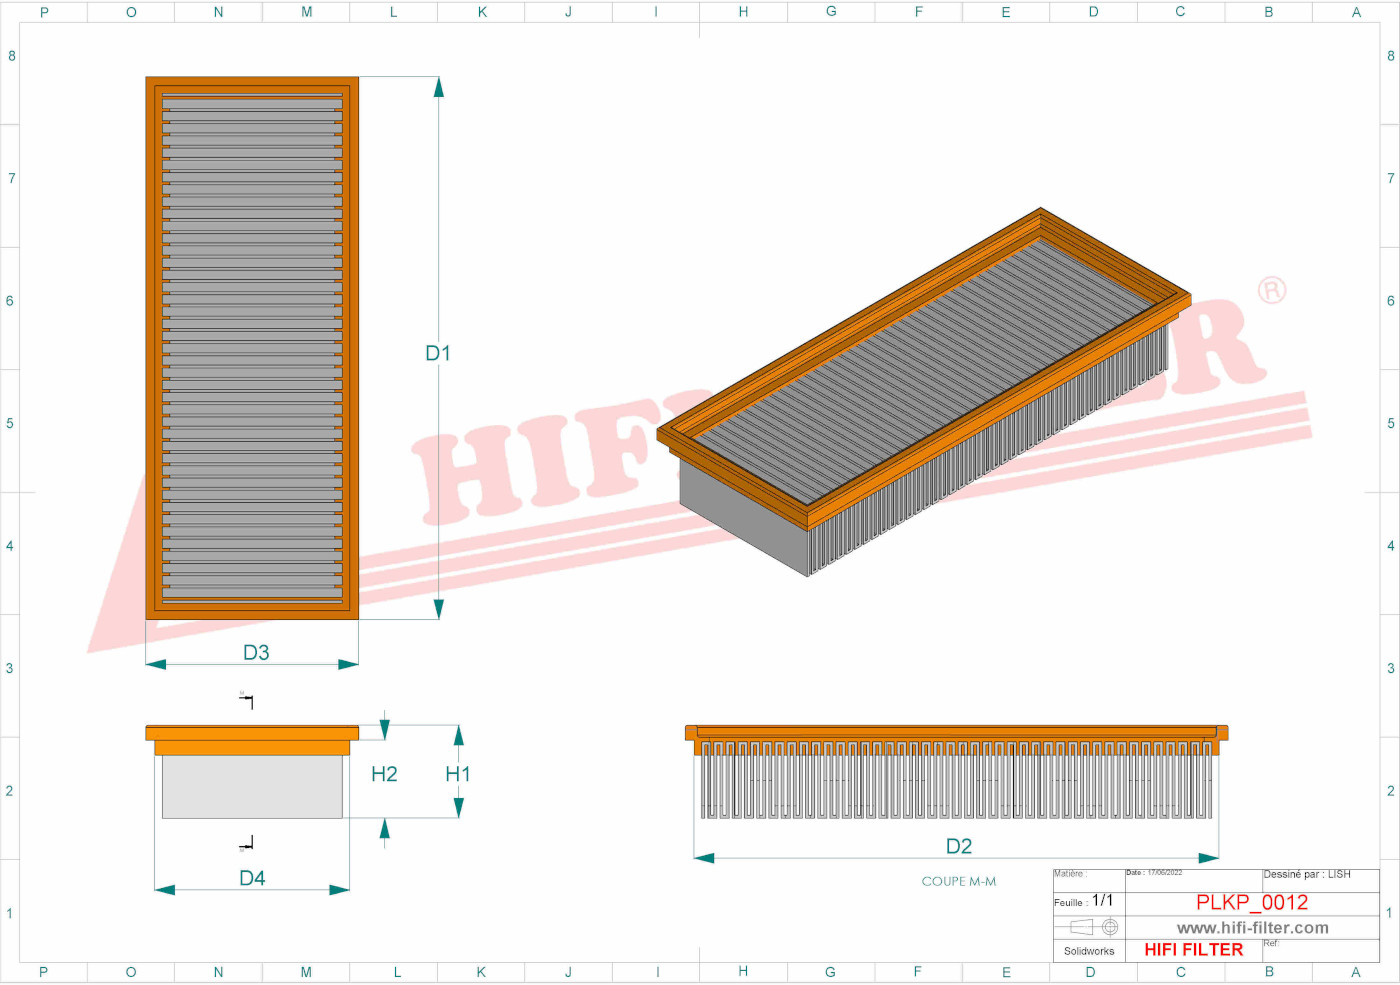Click the H2 dimension label

[x=386, y=774]
